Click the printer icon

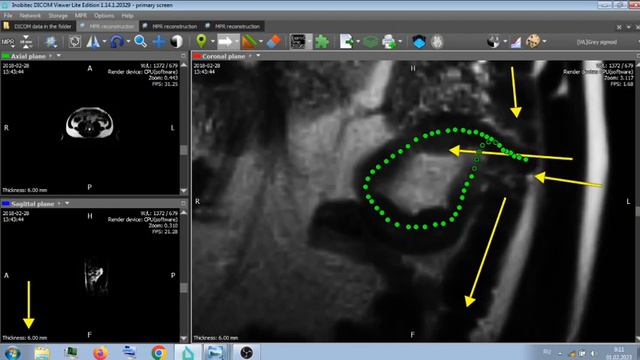coord(389,42)
